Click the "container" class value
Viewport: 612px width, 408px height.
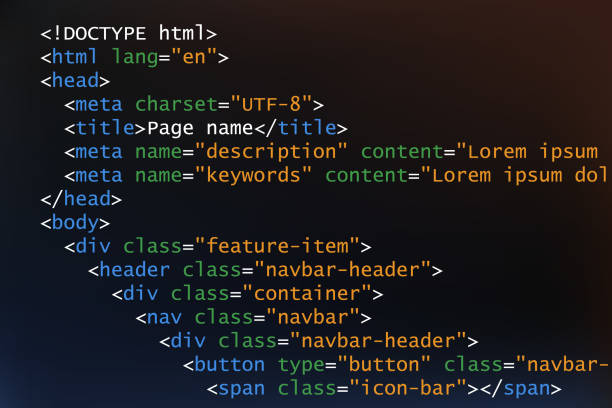(307, 294)
